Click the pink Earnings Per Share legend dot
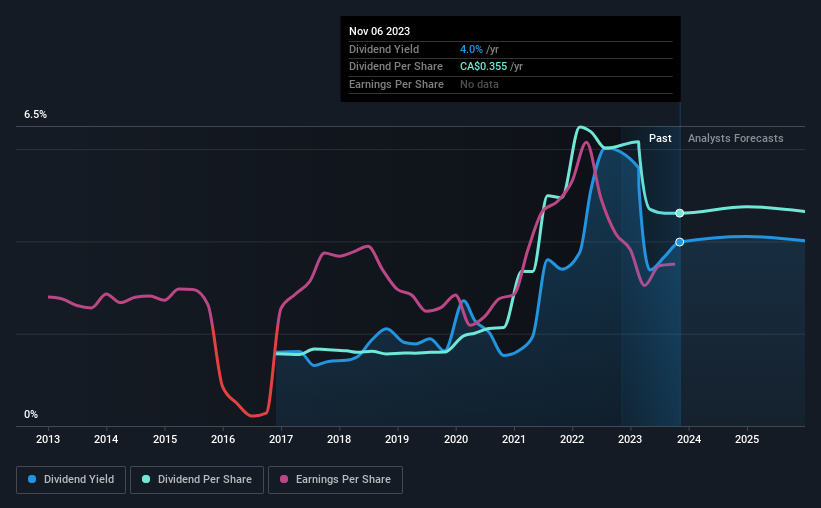The width and height of the screenshot is (821, 508). pos(284,479)
